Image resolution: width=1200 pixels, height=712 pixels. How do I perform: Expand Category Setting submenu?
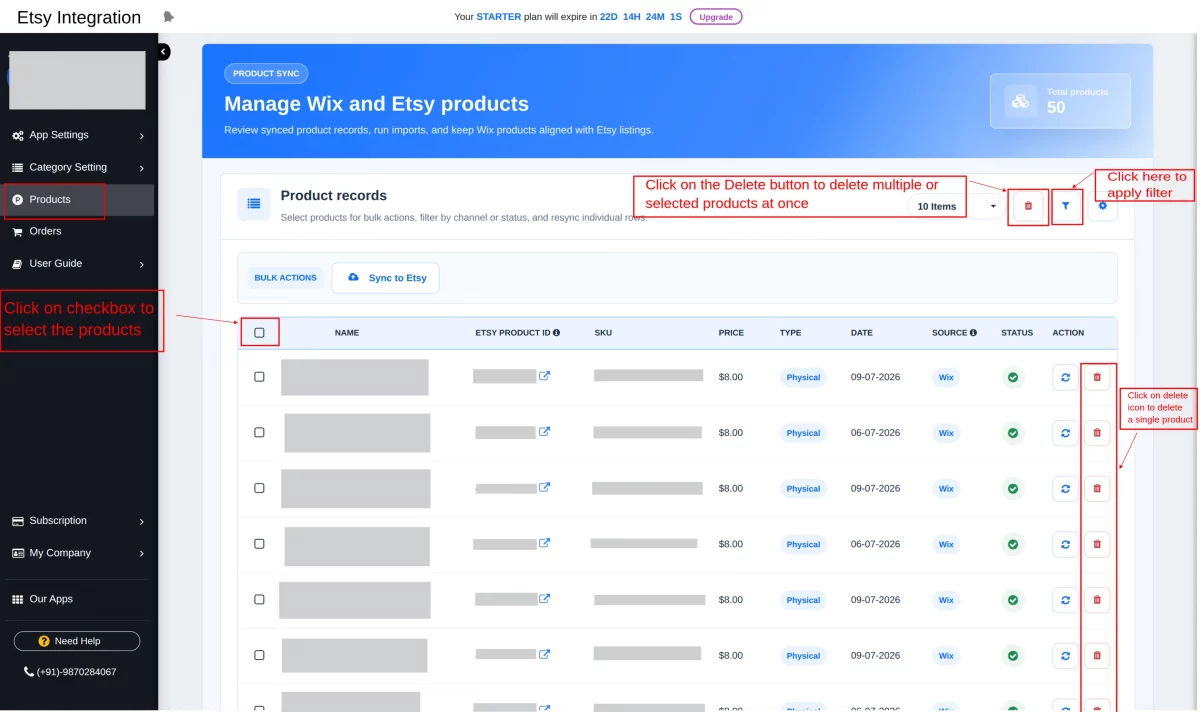coord(79,167)
